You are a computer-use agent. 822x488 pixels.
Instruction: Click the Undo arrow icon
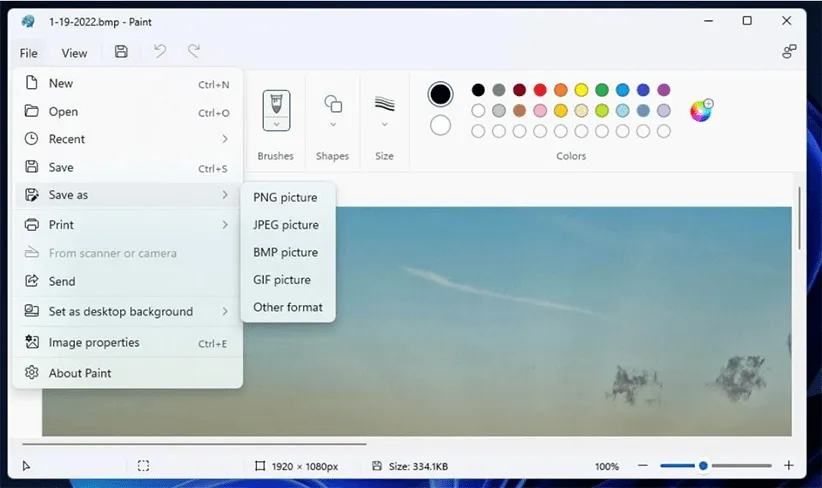coord(159,52)
